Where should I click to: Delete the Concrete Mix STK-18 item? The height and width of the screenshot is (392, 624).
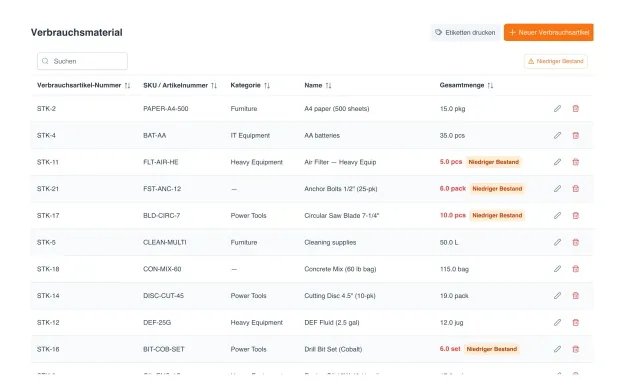pos(575,269)
